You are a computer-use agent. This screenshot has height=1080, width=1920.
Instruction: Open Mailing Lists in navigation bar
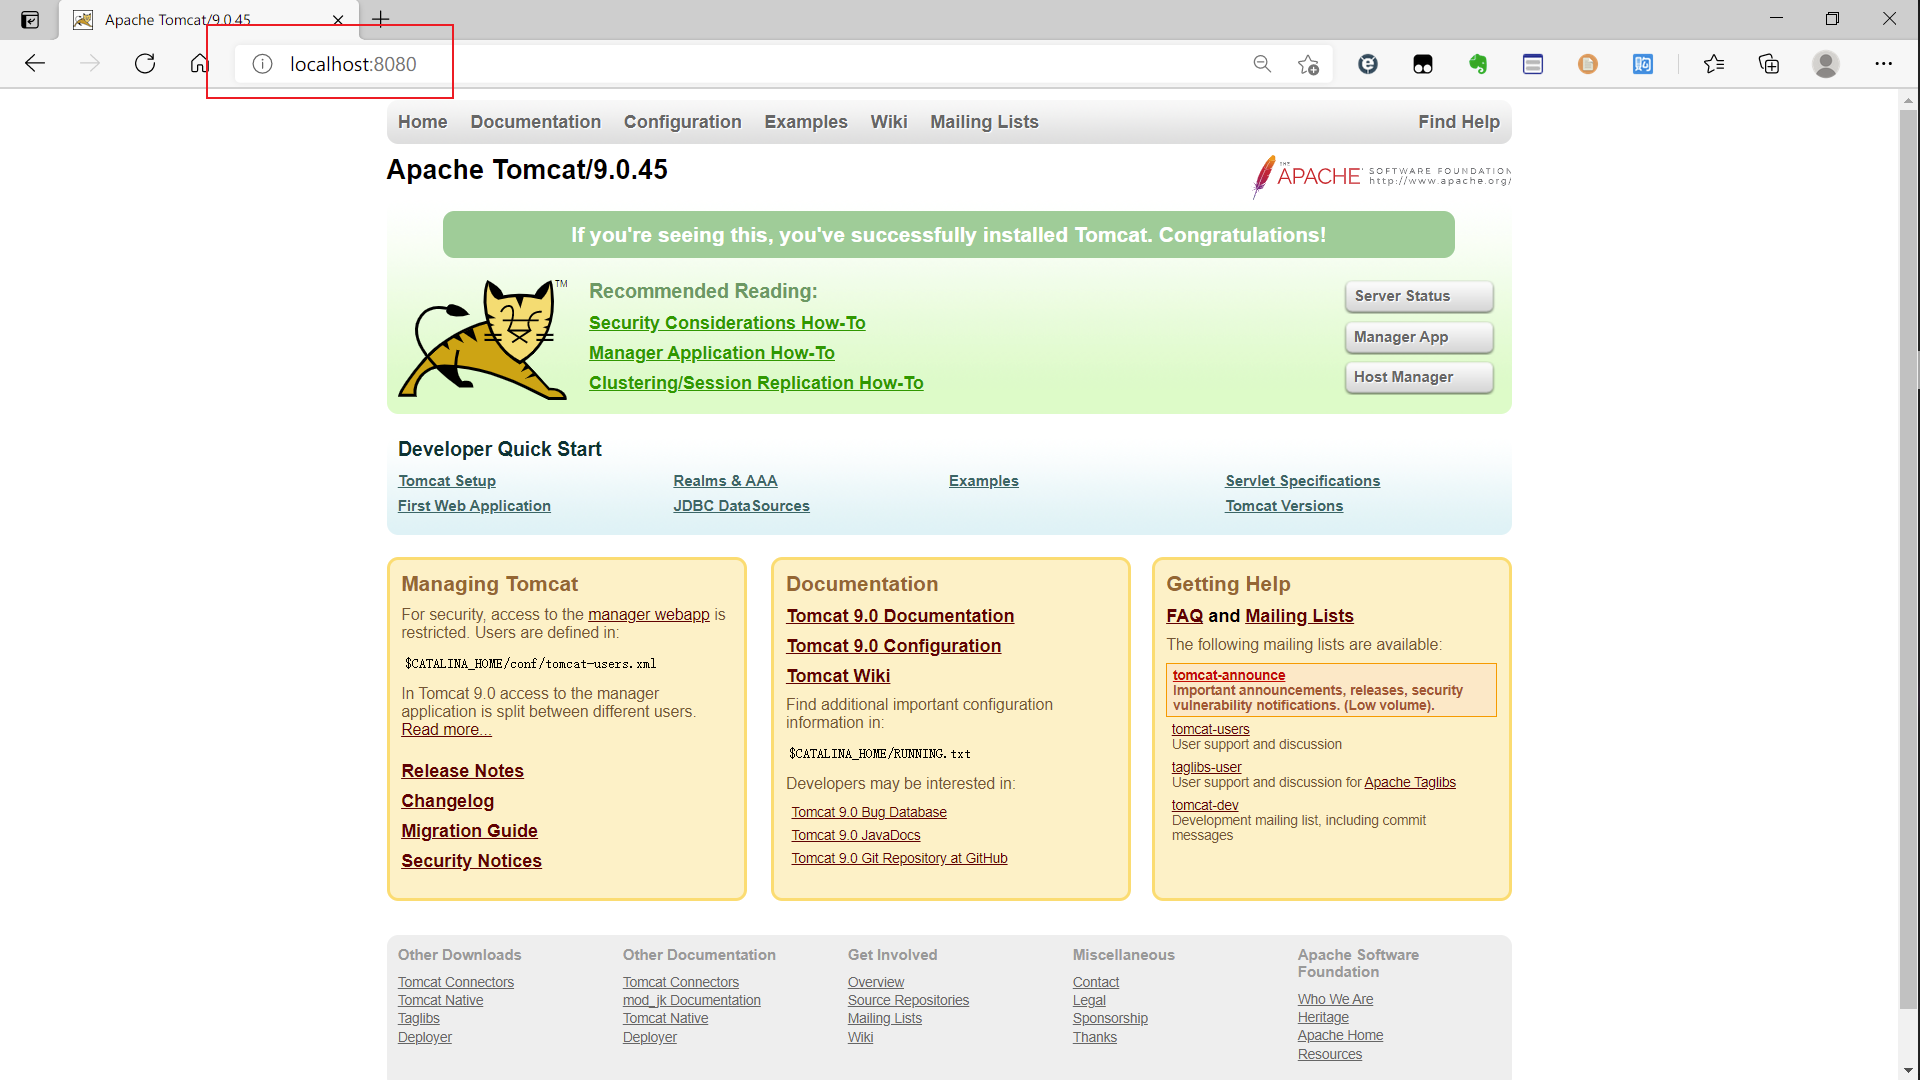pyautogui.click(x=984, y=122)
